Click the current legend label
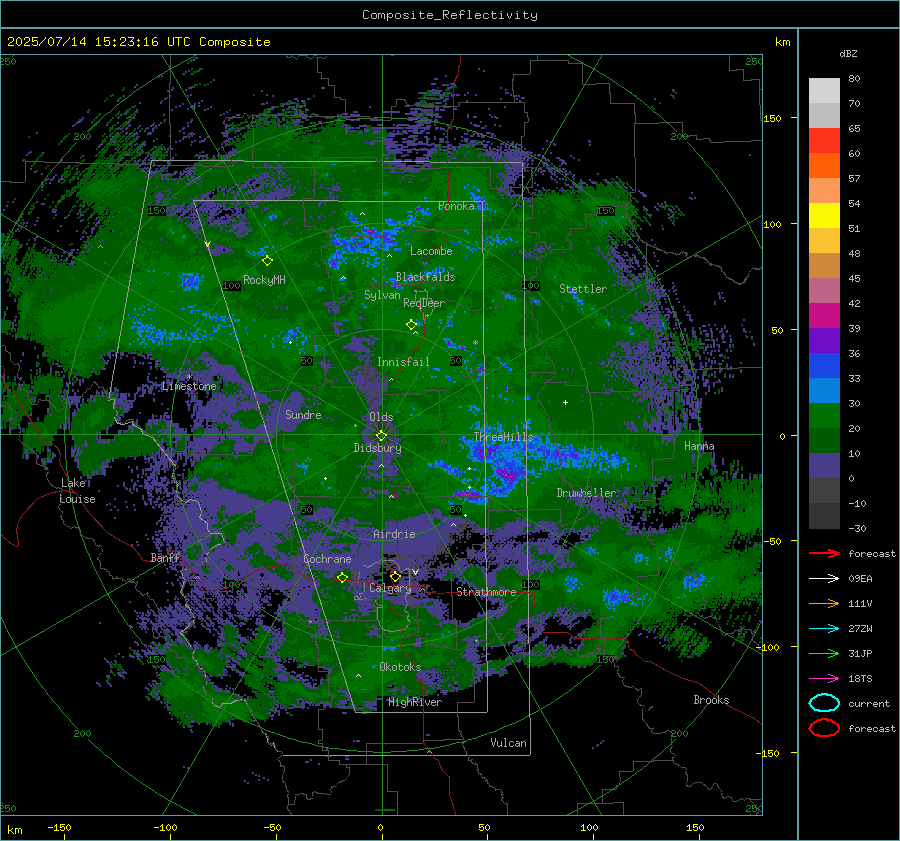Image resolution: width=900 pixels, height=841 pixels. [x=869, y=704]
